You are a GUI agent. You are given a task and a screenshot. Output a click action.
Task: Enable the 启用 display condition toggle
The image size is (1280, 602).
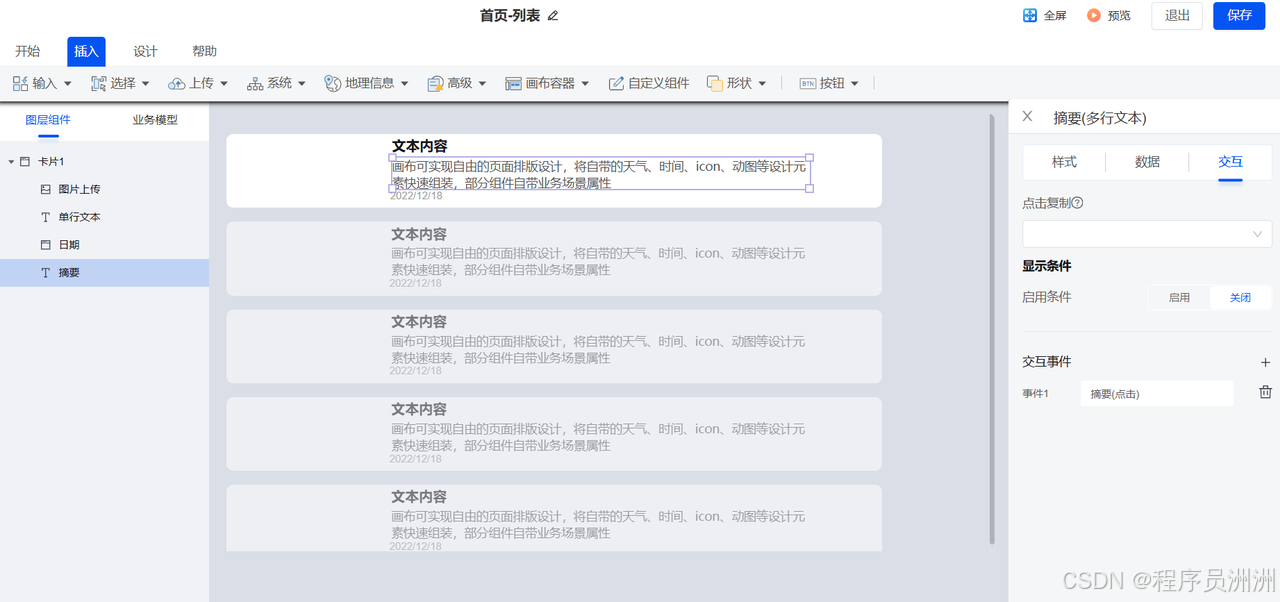click(x=1179, y=297)
